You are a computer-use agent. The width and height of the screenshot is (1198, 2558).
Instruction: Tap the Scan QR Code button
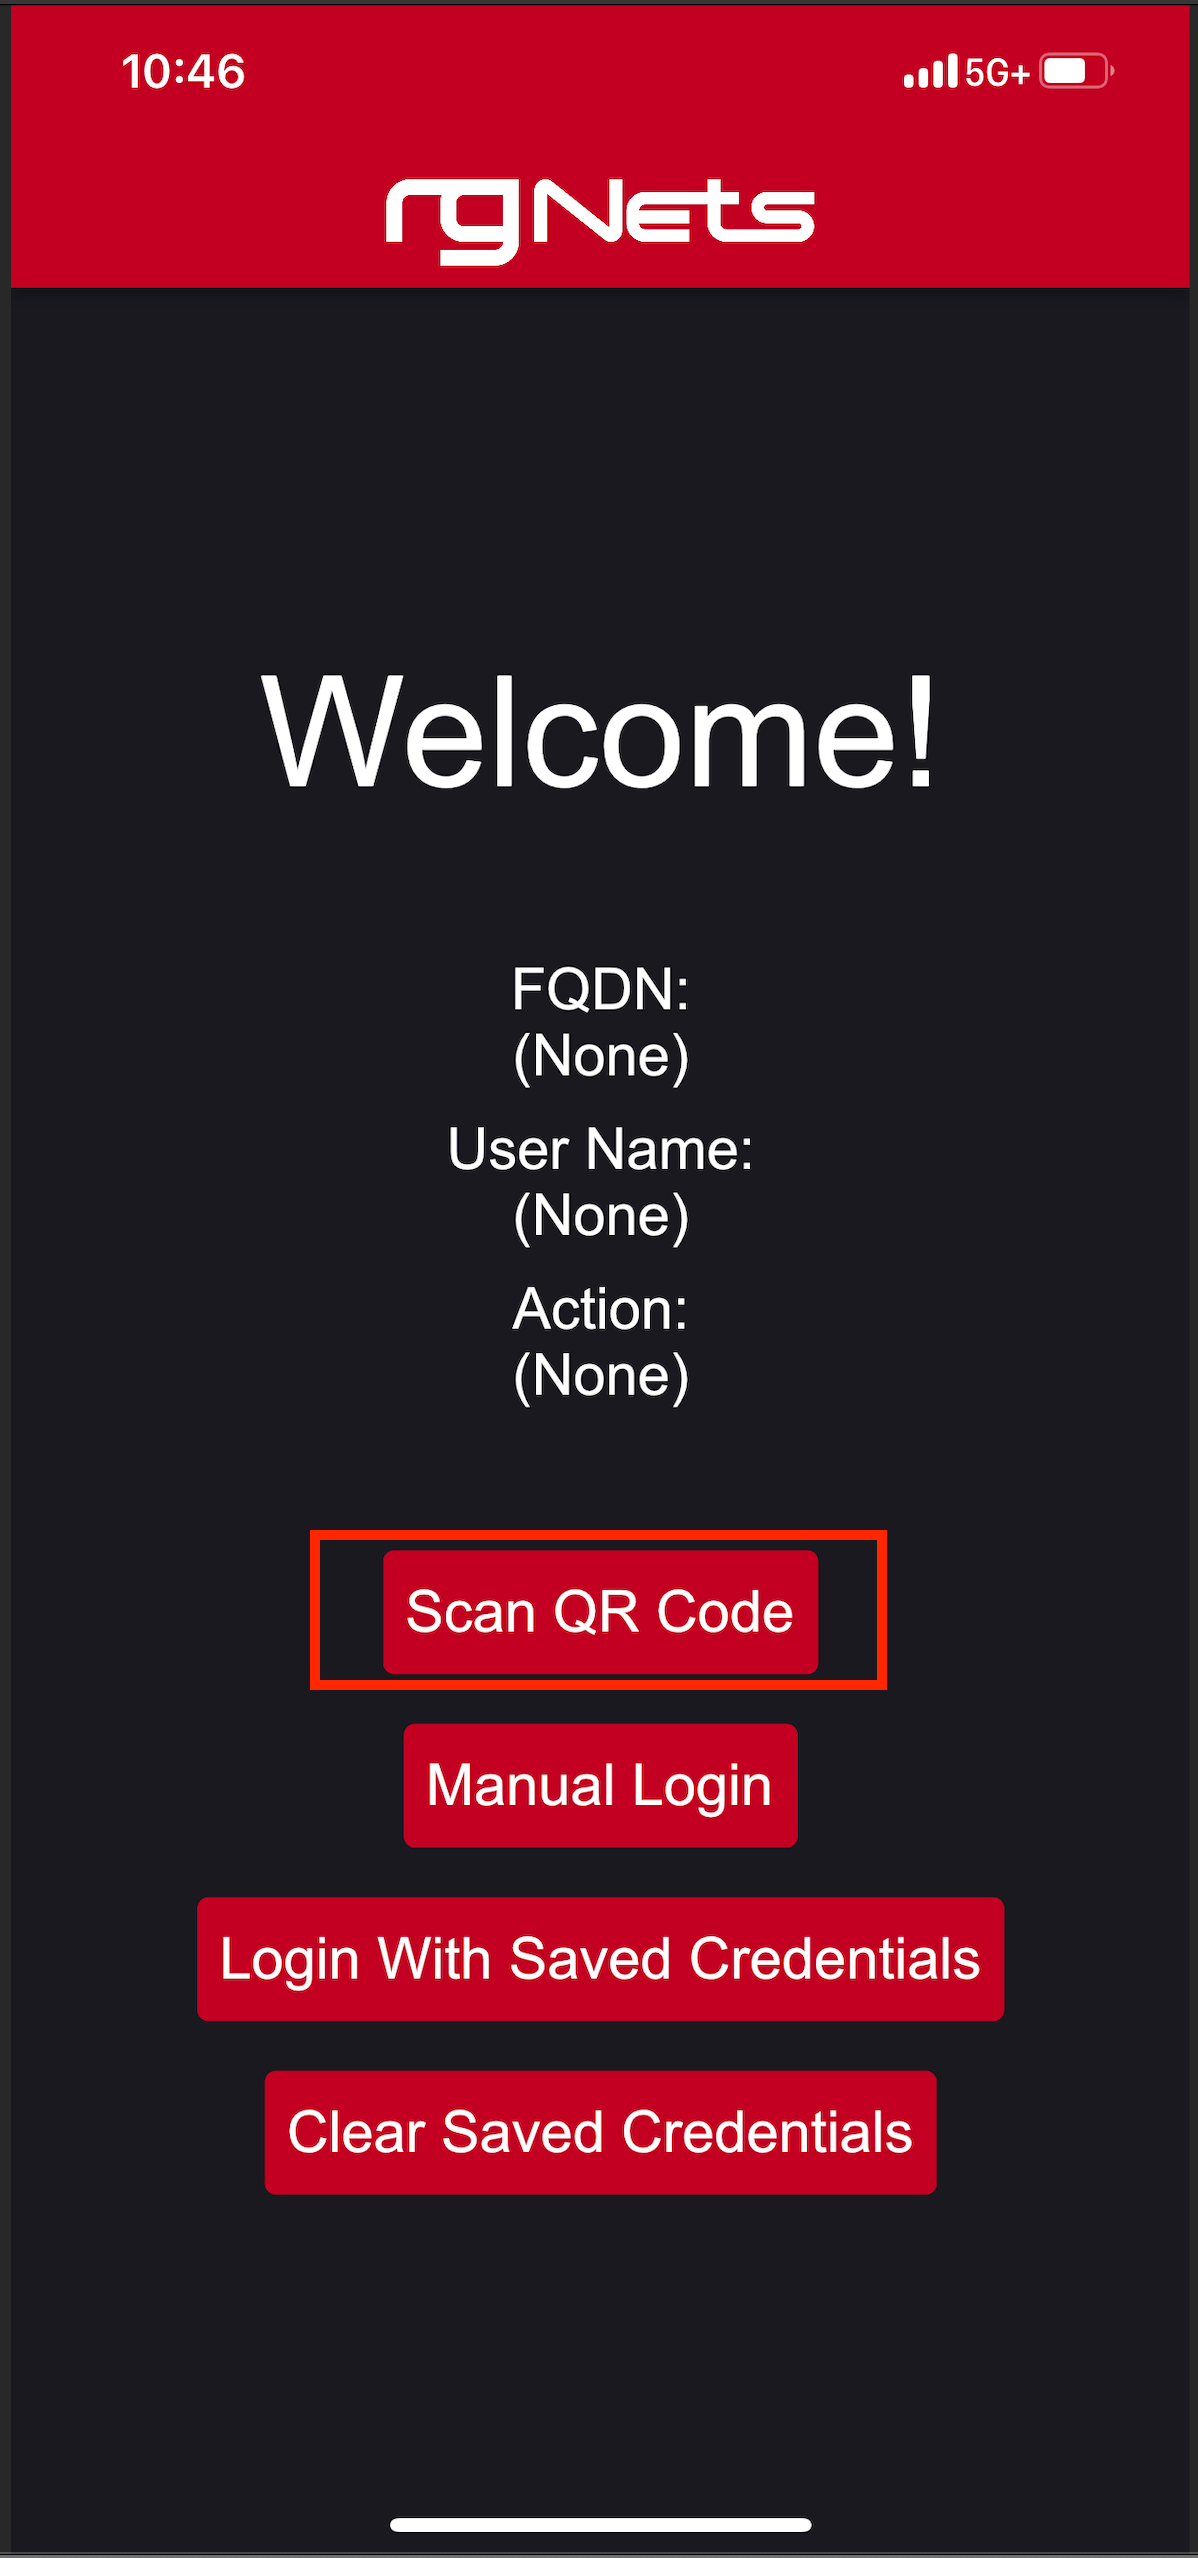click(x=600, y=1611)
